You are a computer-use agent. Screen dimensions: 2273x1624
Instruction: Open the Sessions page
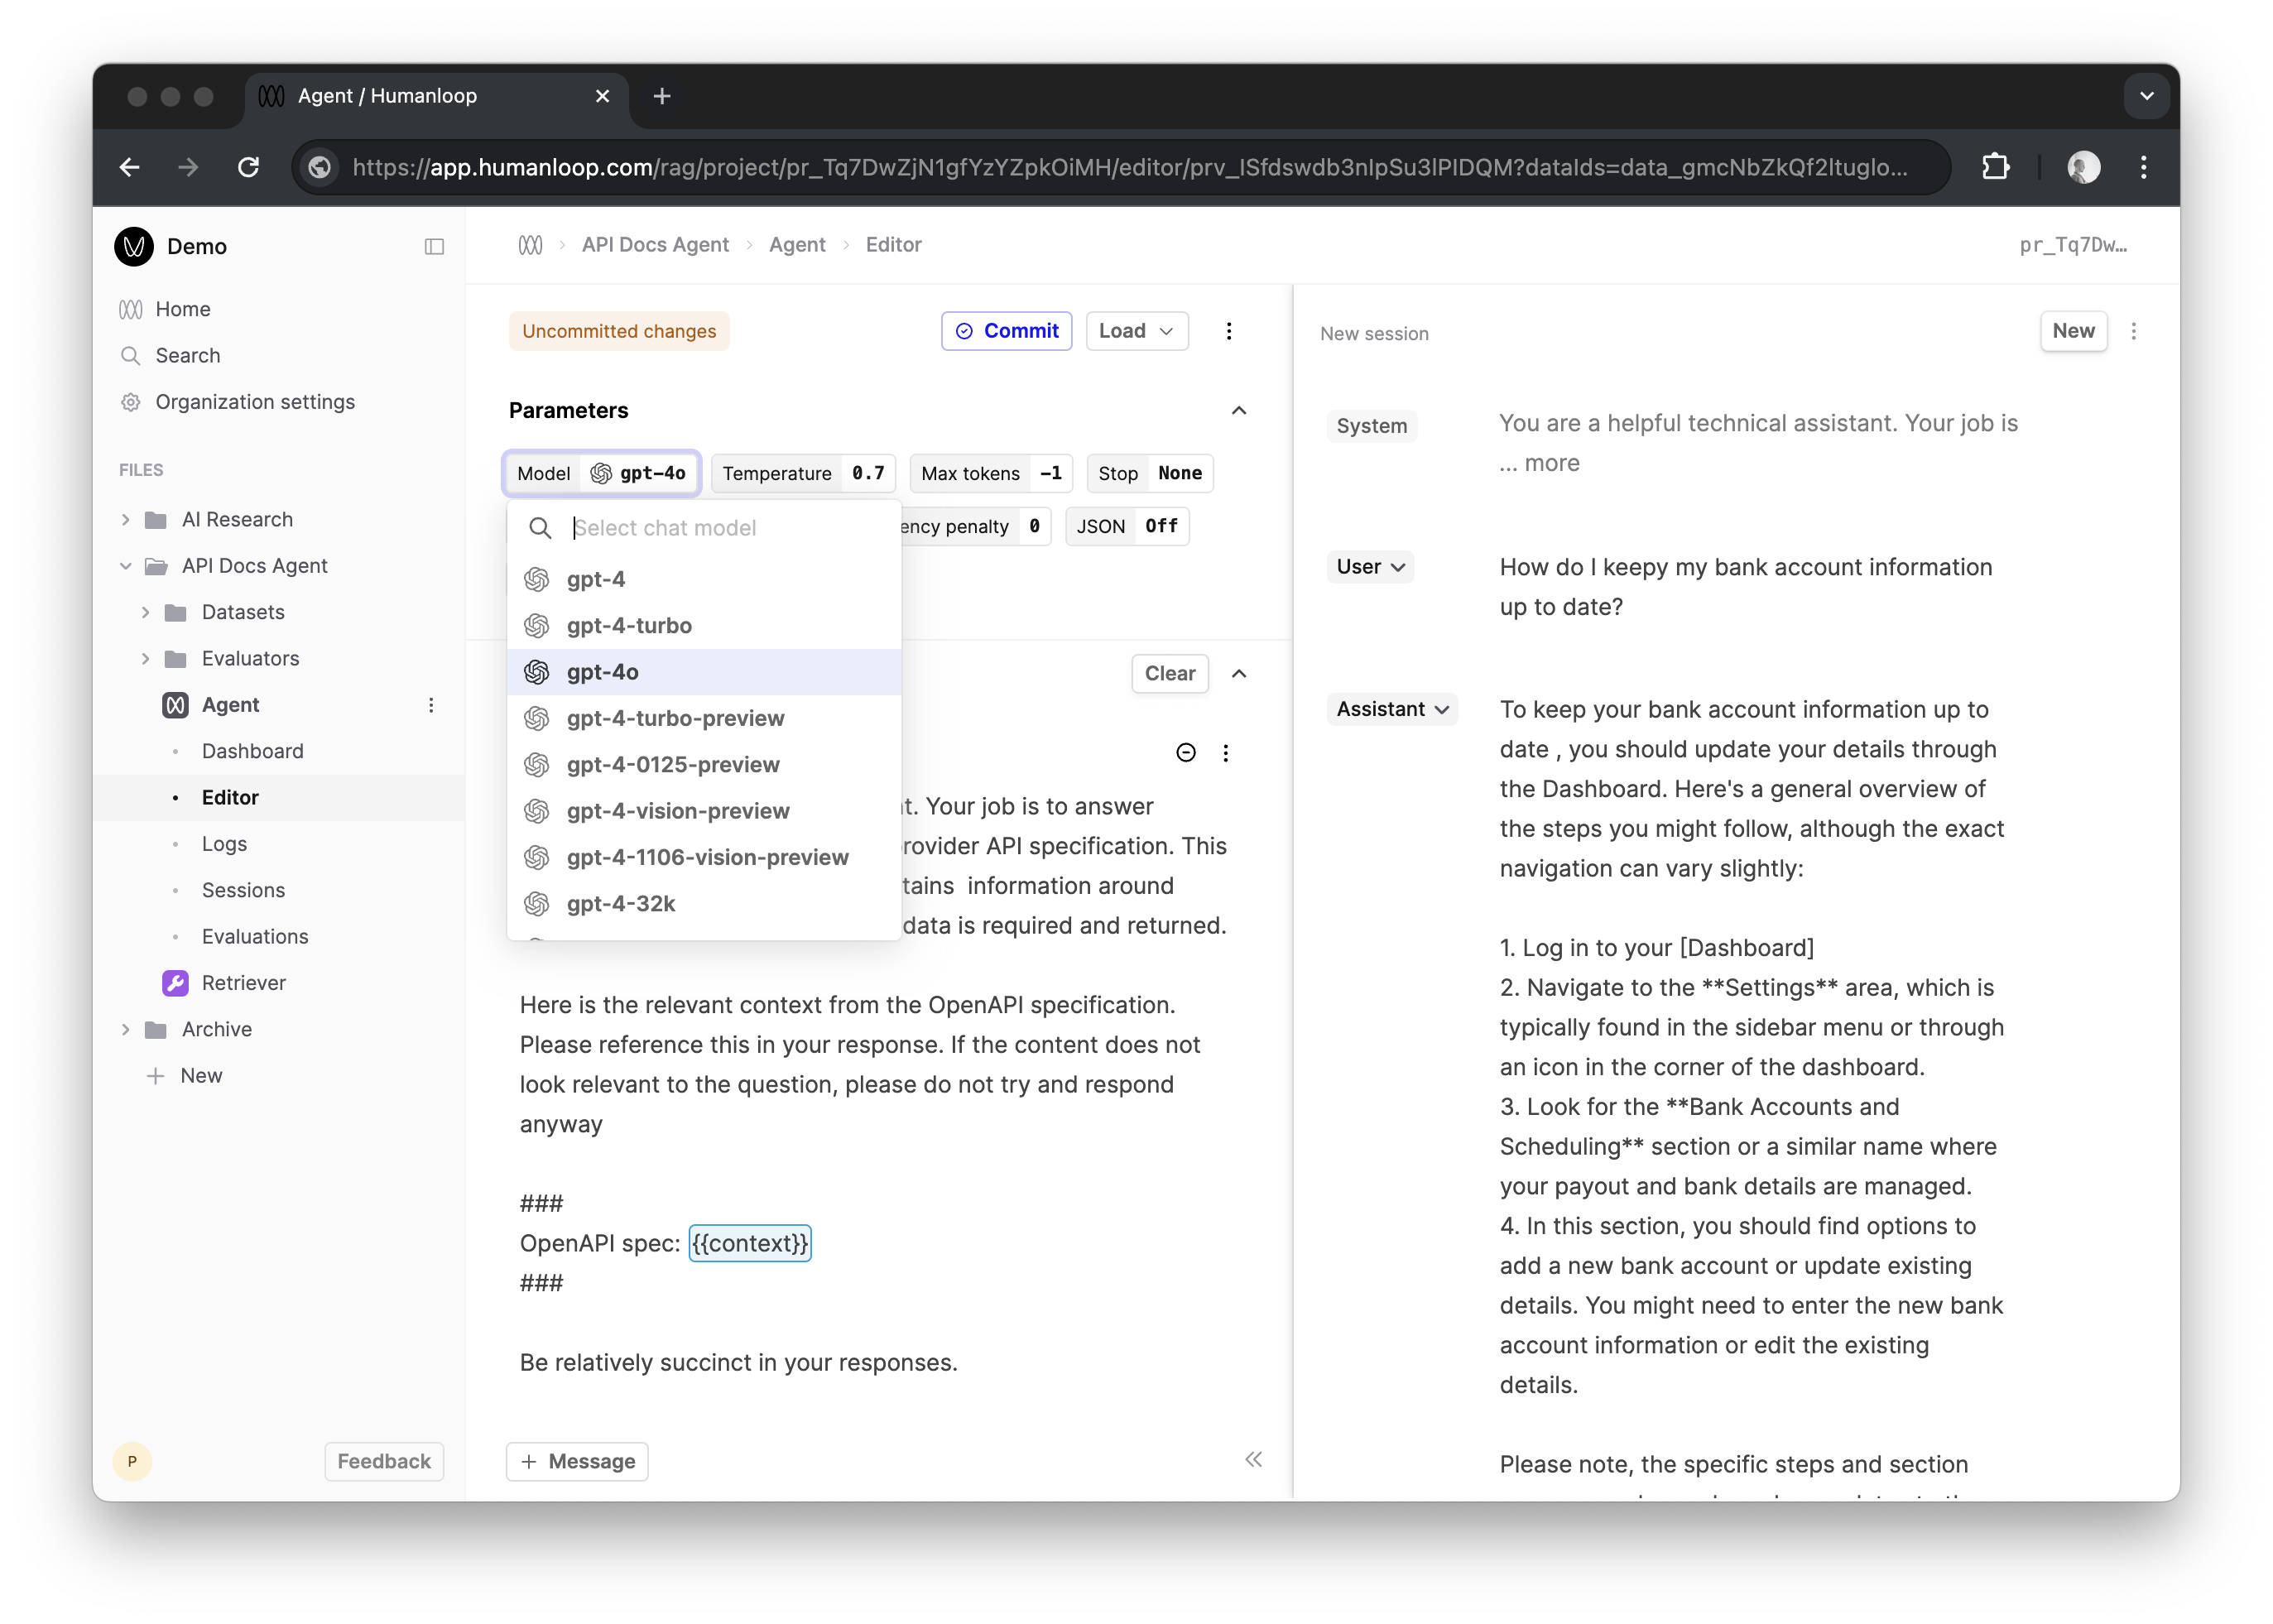click(243, 890)
